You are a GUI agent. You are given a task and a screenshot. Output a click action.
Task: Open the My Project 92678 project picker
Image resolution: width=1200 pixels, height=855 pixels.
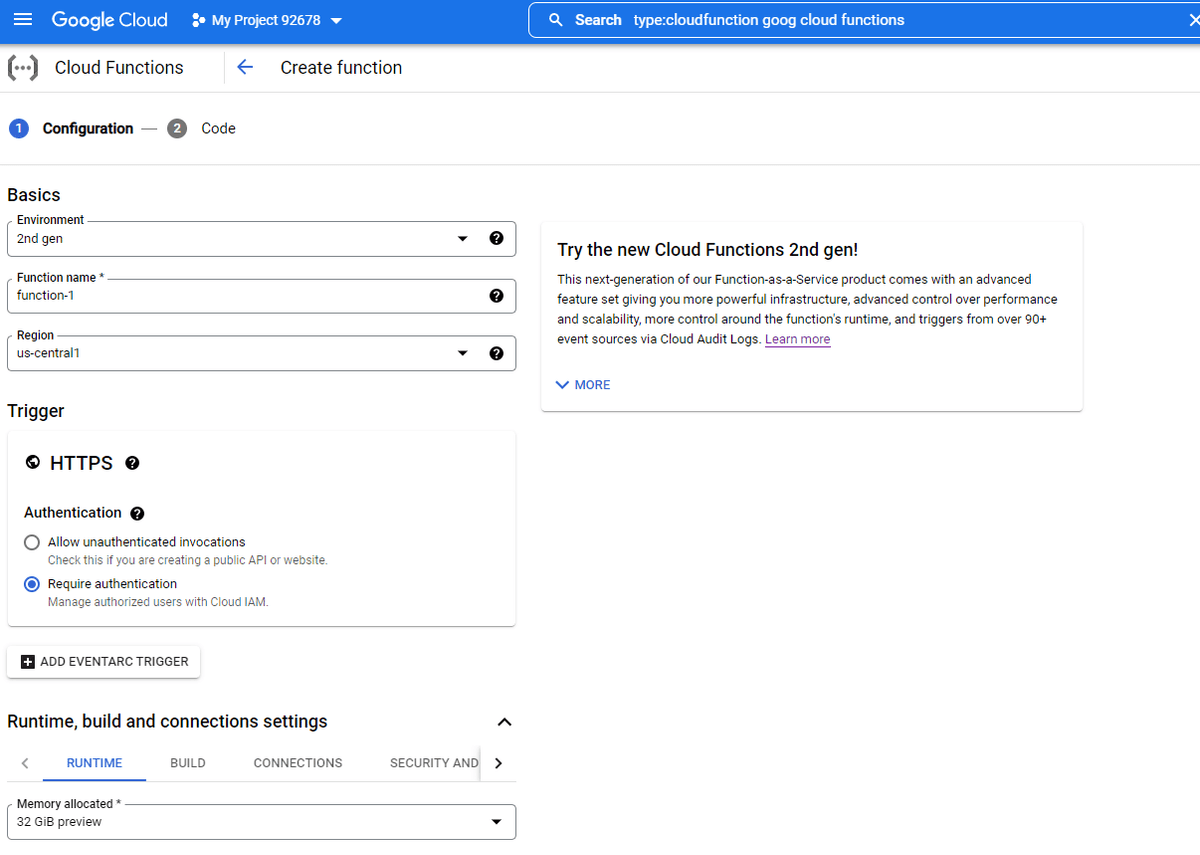coord(266,20)
